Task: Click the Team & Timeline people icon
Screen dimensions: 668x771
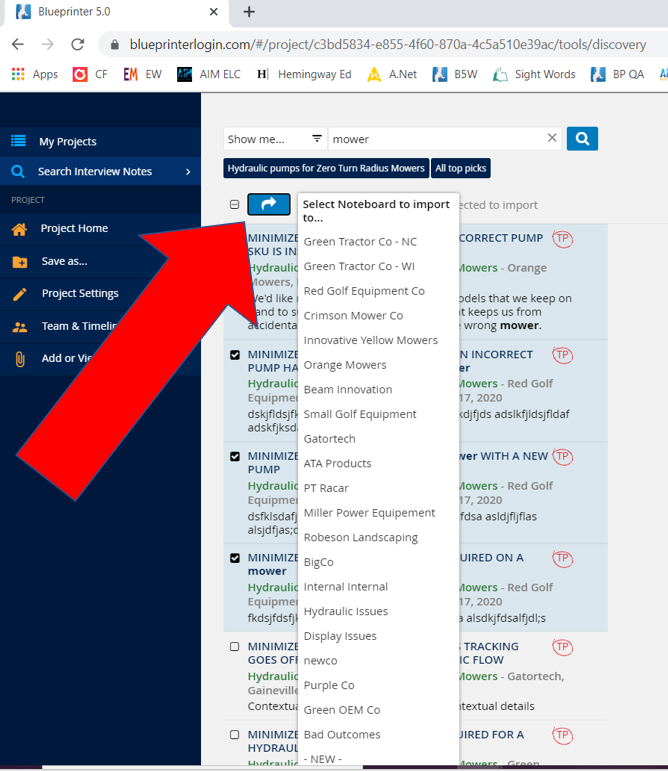Action: [x=20, y=326]
